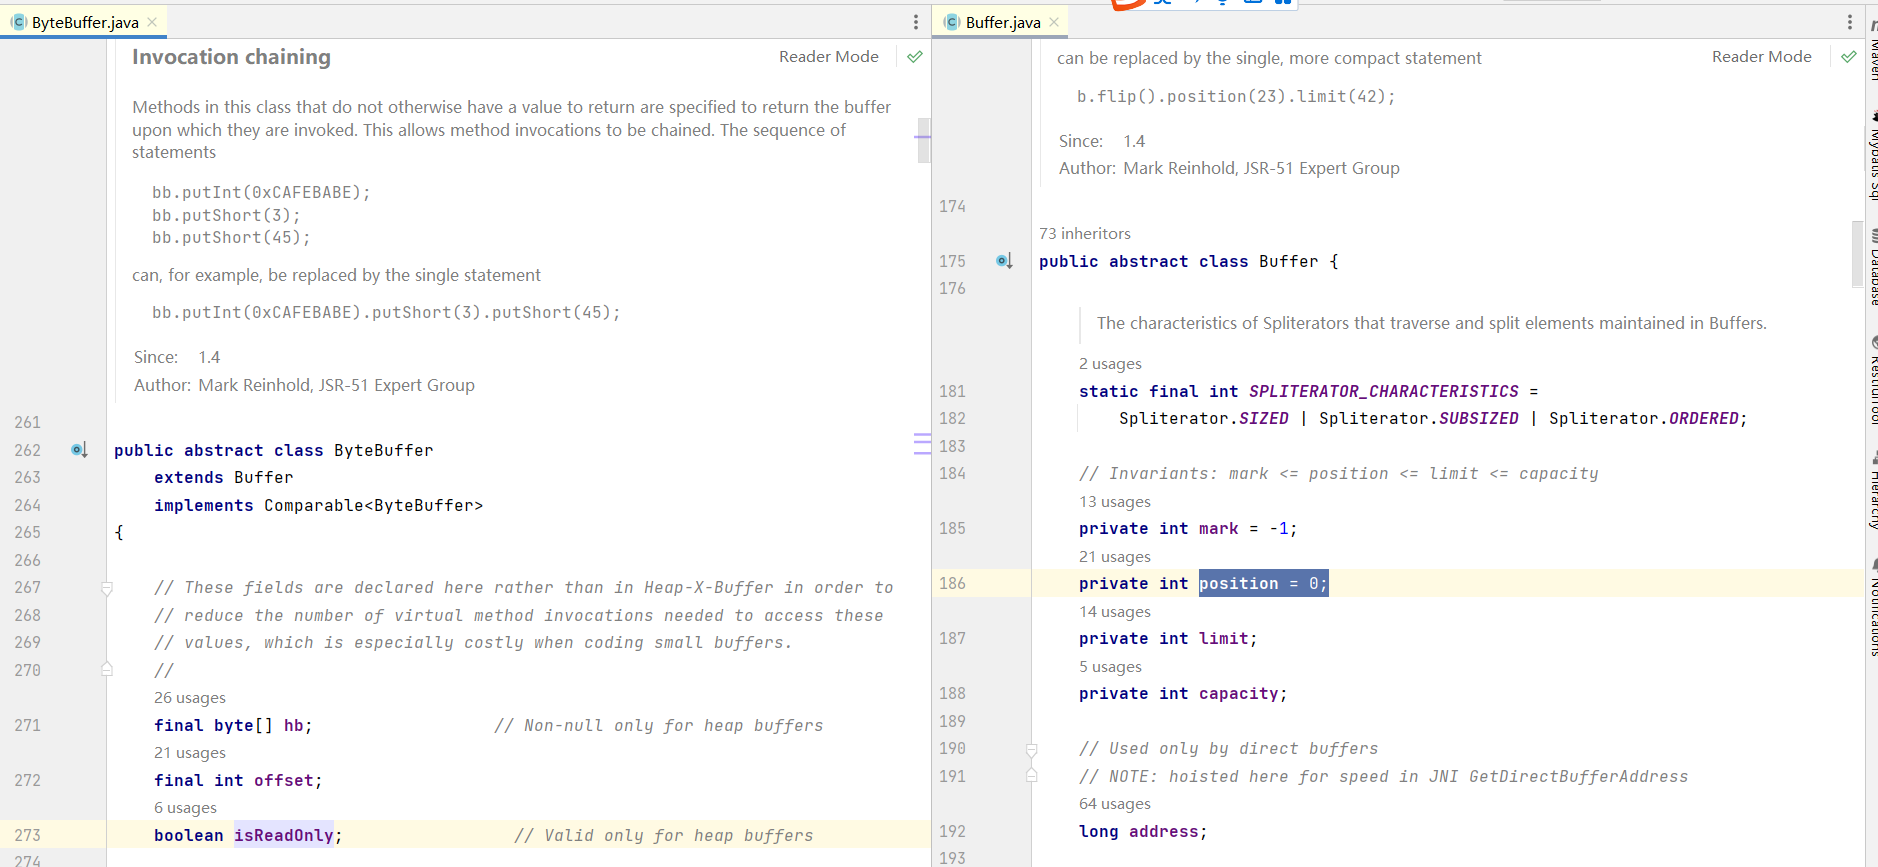
Task: Close the ByteBuffer.java tab
Action: [x=152, y=22]
